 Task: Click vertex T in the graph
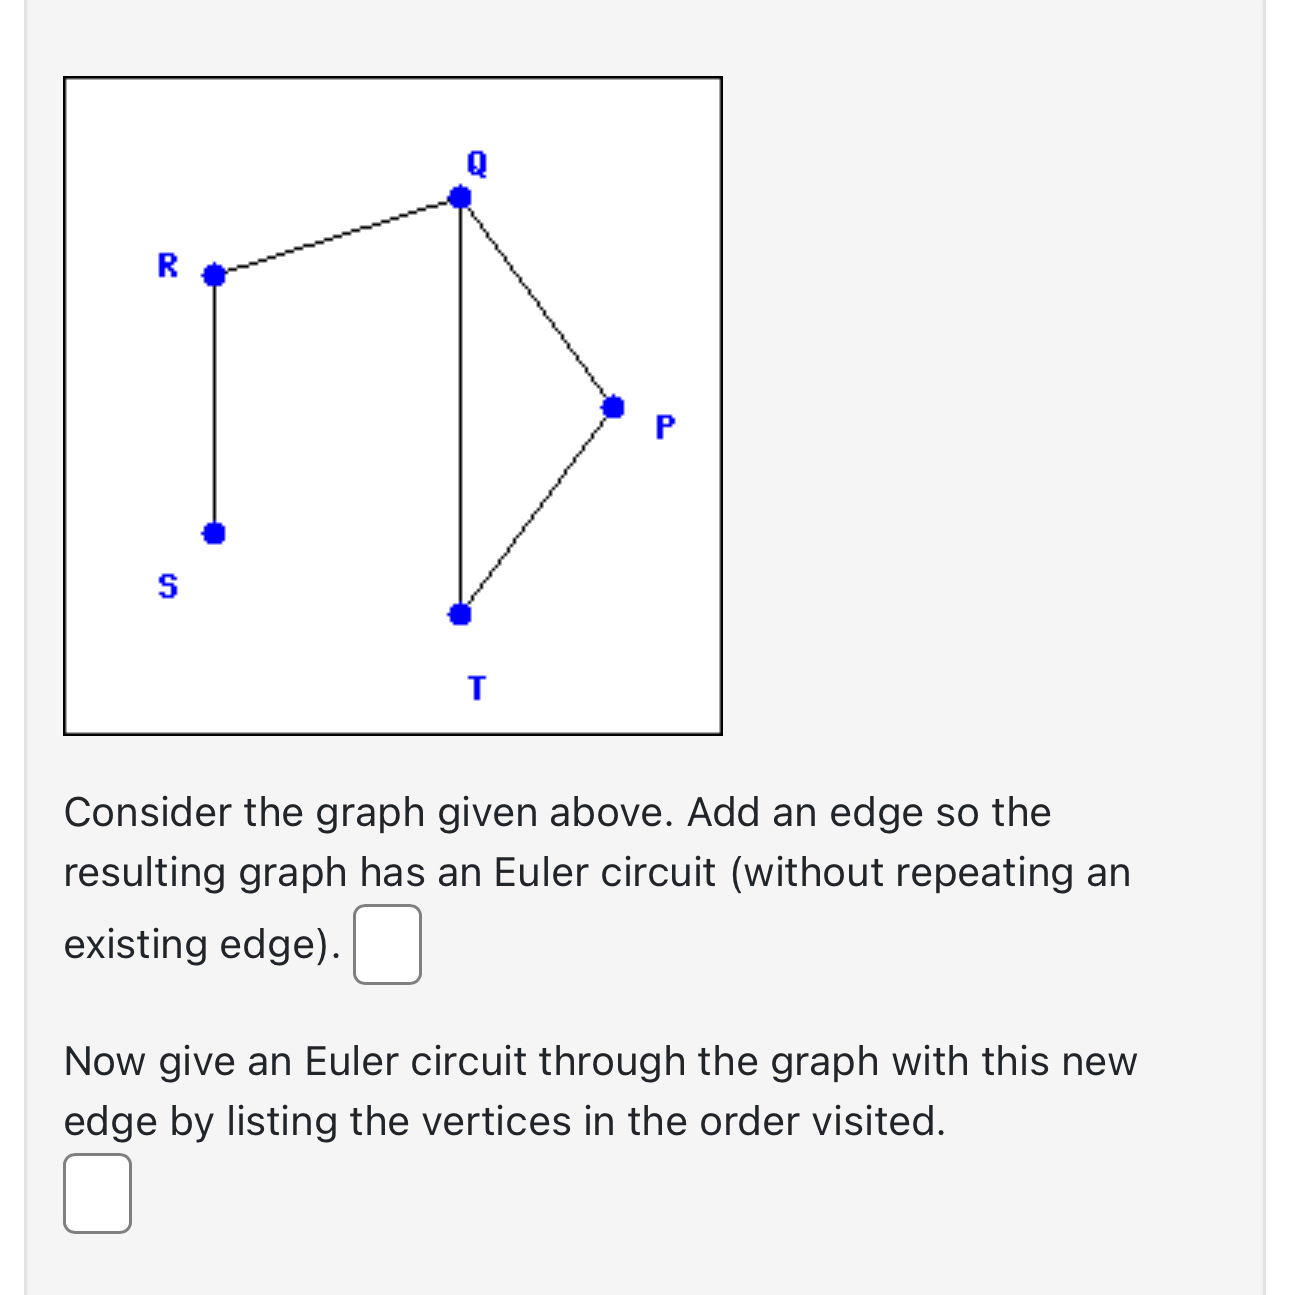point(459,614)
